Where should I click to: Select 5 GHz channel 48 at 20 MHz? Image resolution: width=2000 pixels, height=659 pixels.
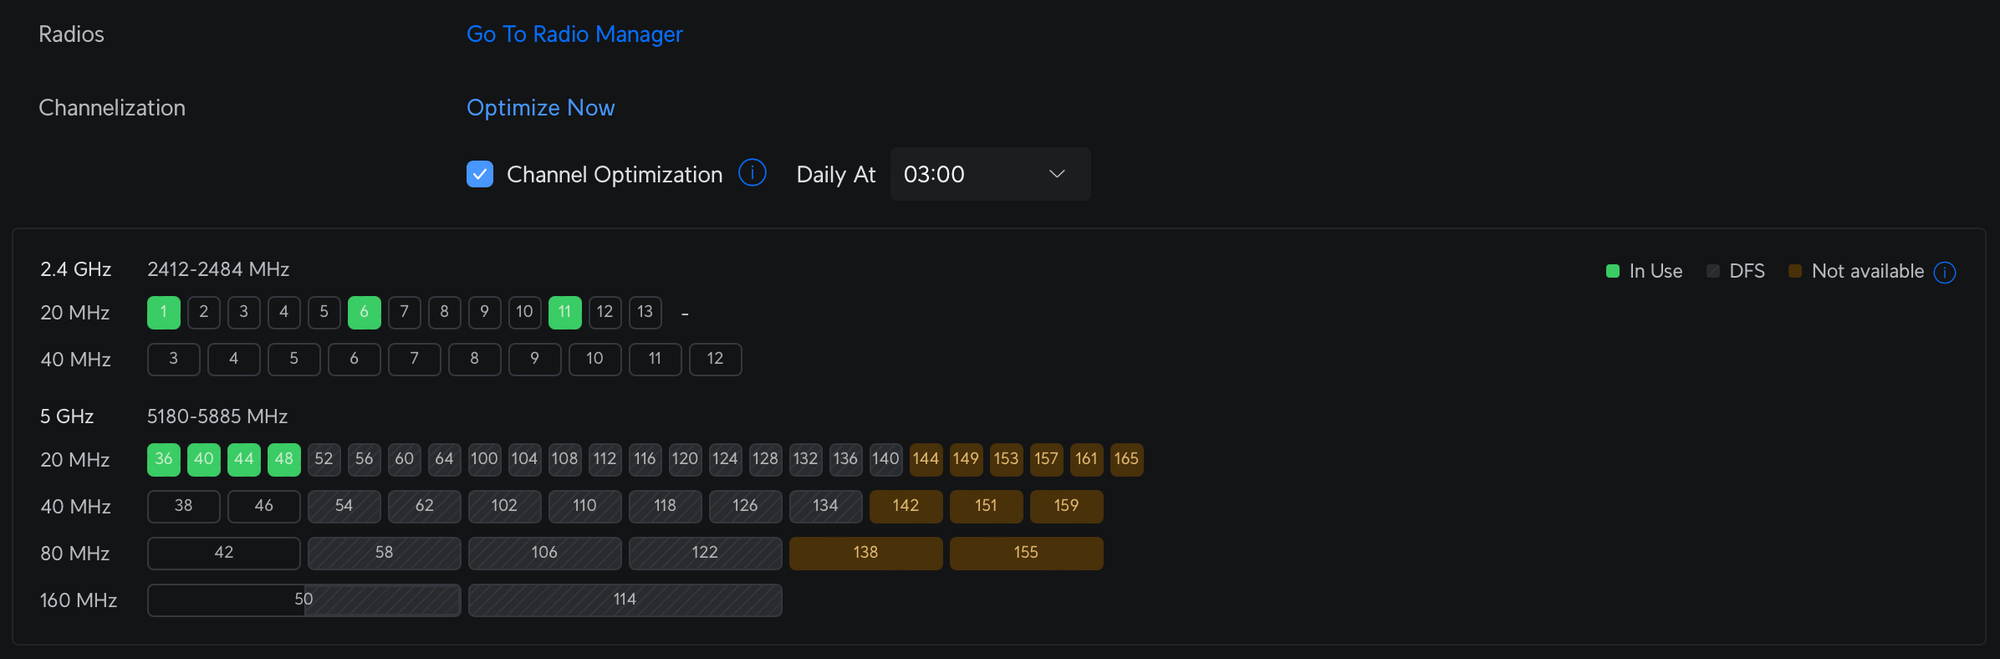coord(284,459)
